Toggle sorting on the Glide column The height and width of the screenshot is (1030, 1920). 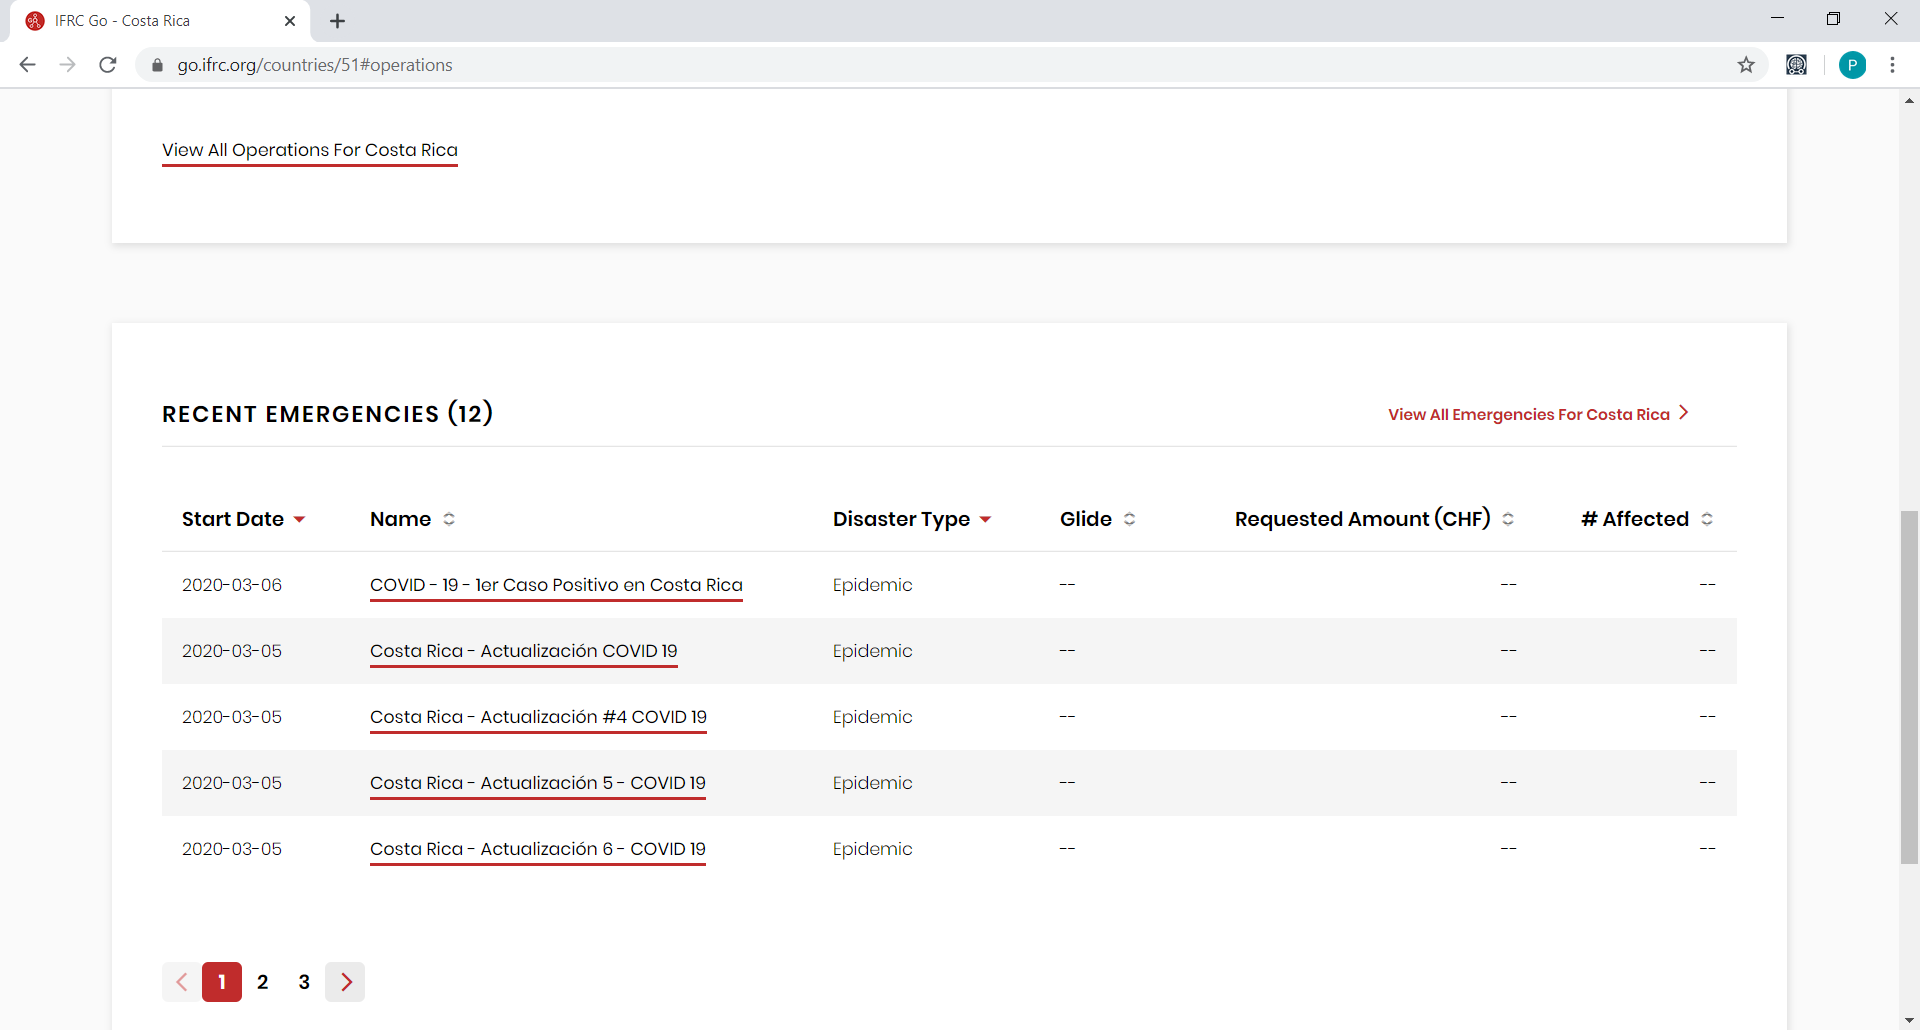(1128, 519)
